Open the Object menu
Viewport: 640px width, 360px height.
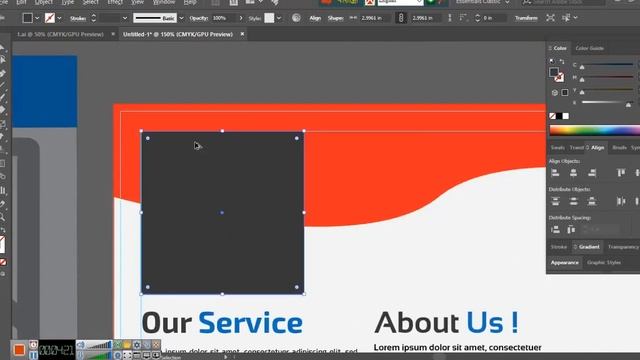44,2
